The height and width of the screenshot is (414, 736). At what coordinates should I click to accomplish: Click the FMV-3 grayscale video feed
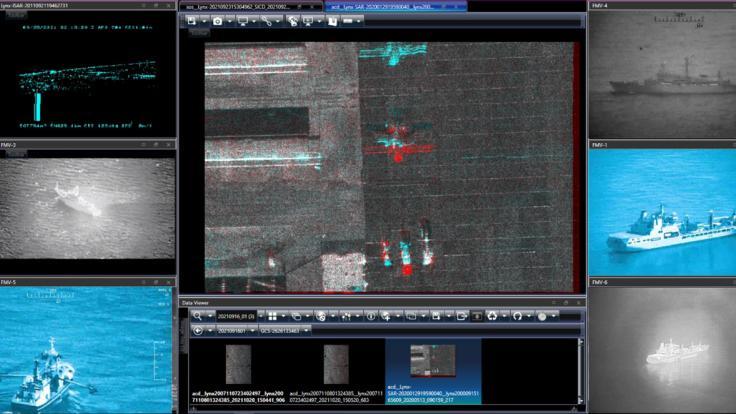click(88, 208)
